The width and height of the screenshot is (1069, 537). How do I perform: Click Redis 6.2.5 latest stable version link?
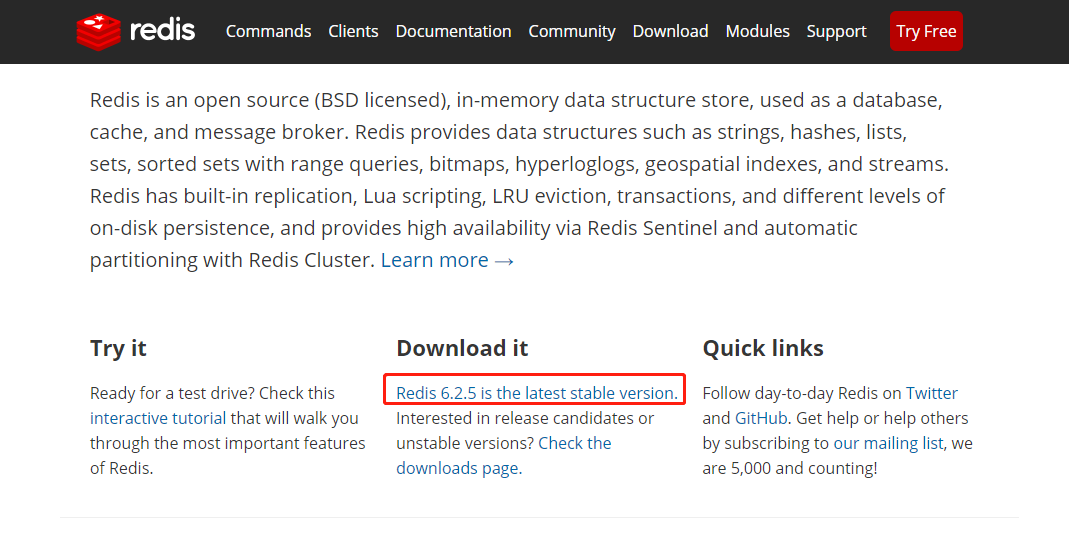(537, 393)
